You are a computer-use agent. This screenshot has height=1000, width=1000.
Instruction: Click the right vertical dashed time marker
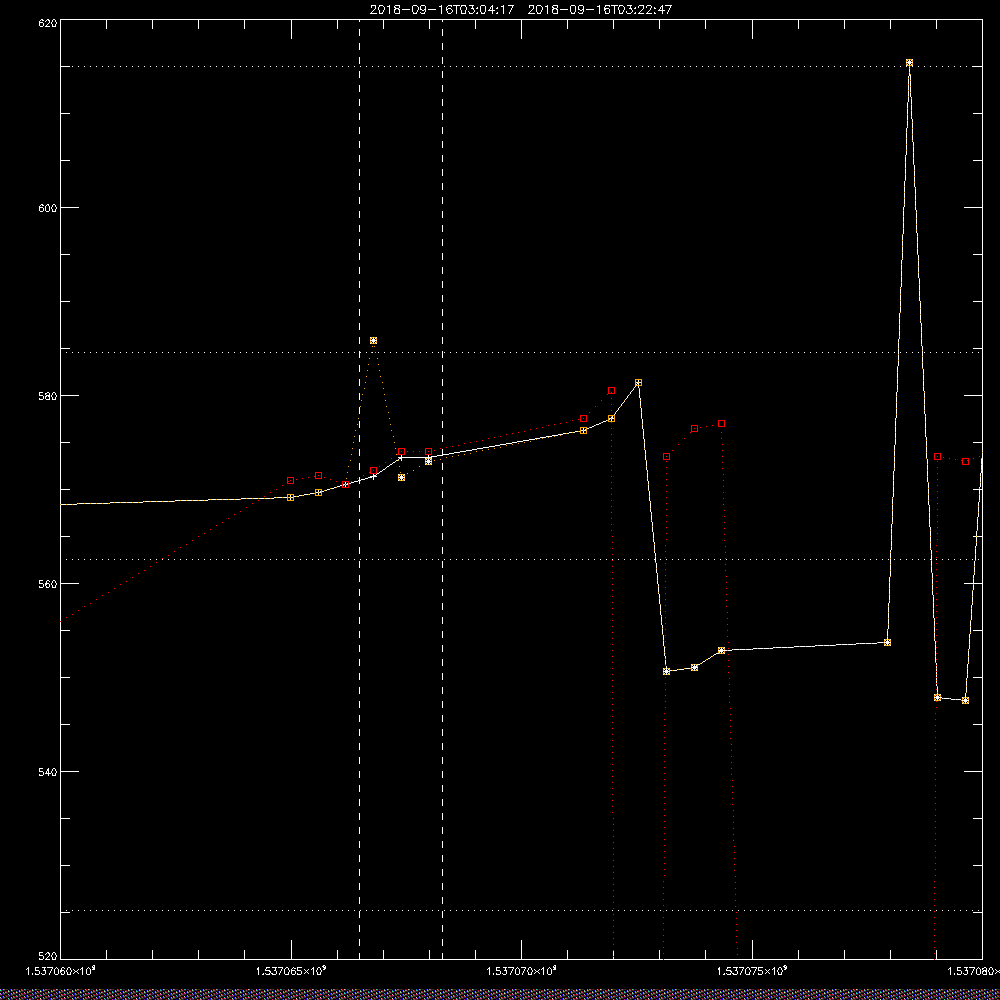[443, 489]
